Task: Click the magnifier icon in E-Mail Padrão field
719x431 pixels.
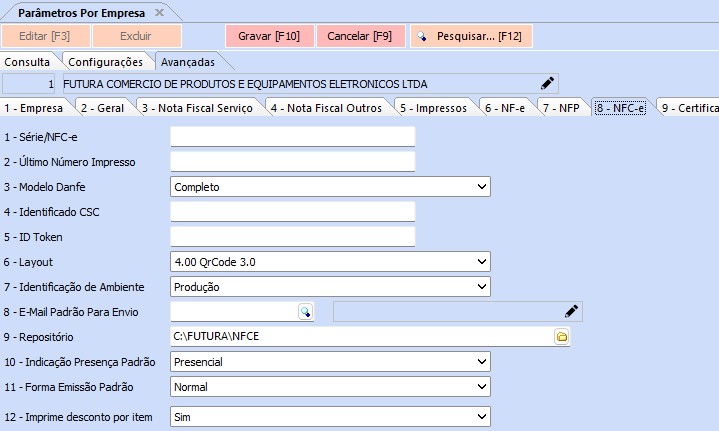Action: 306,312
